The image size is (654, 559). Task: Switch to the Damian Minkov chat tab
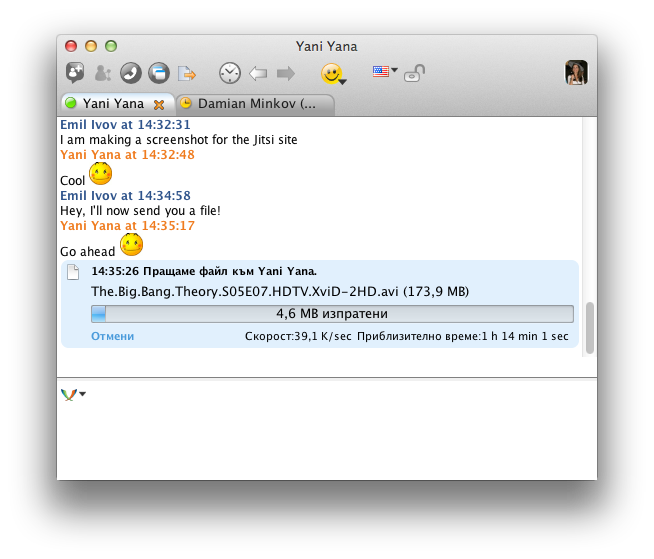[x=248, y=103]
